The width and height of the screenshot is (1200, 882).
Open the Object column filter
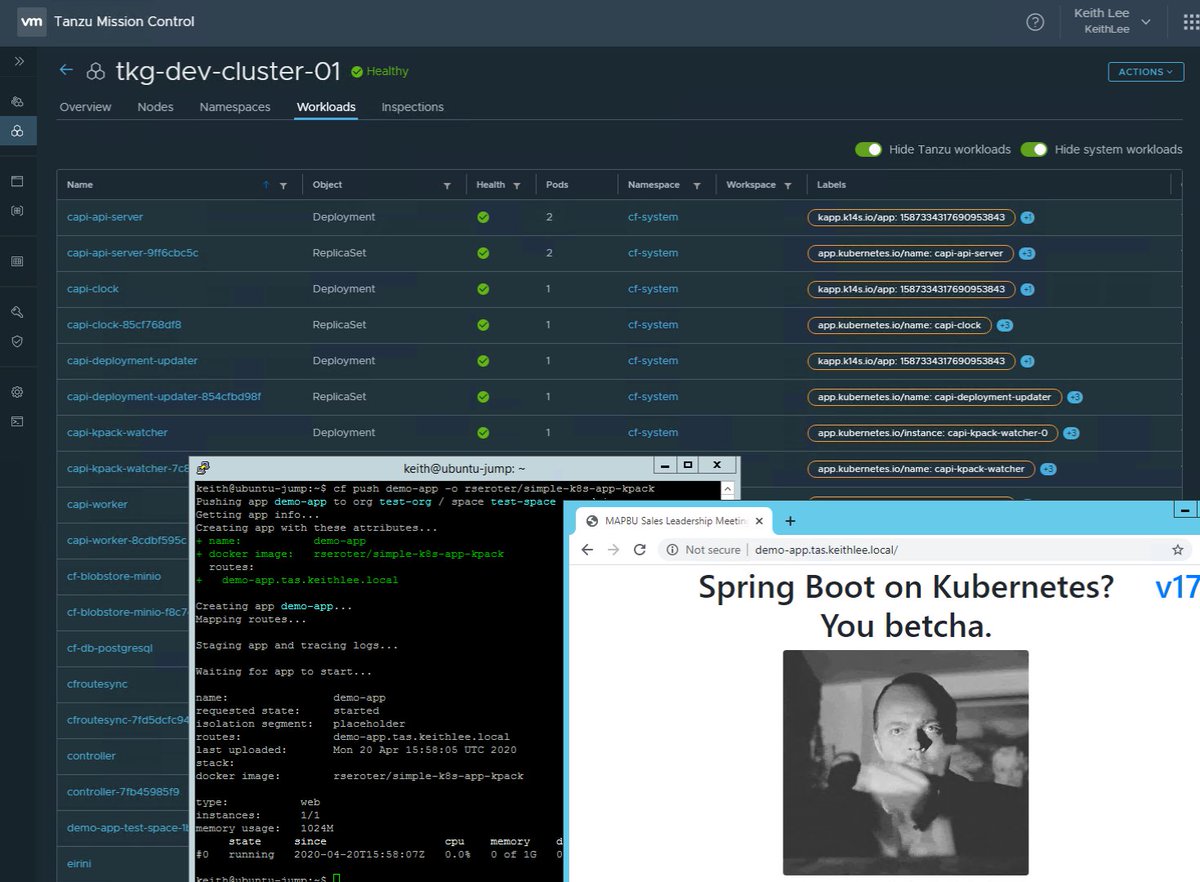pyautogui.click(x=447, y=185)
